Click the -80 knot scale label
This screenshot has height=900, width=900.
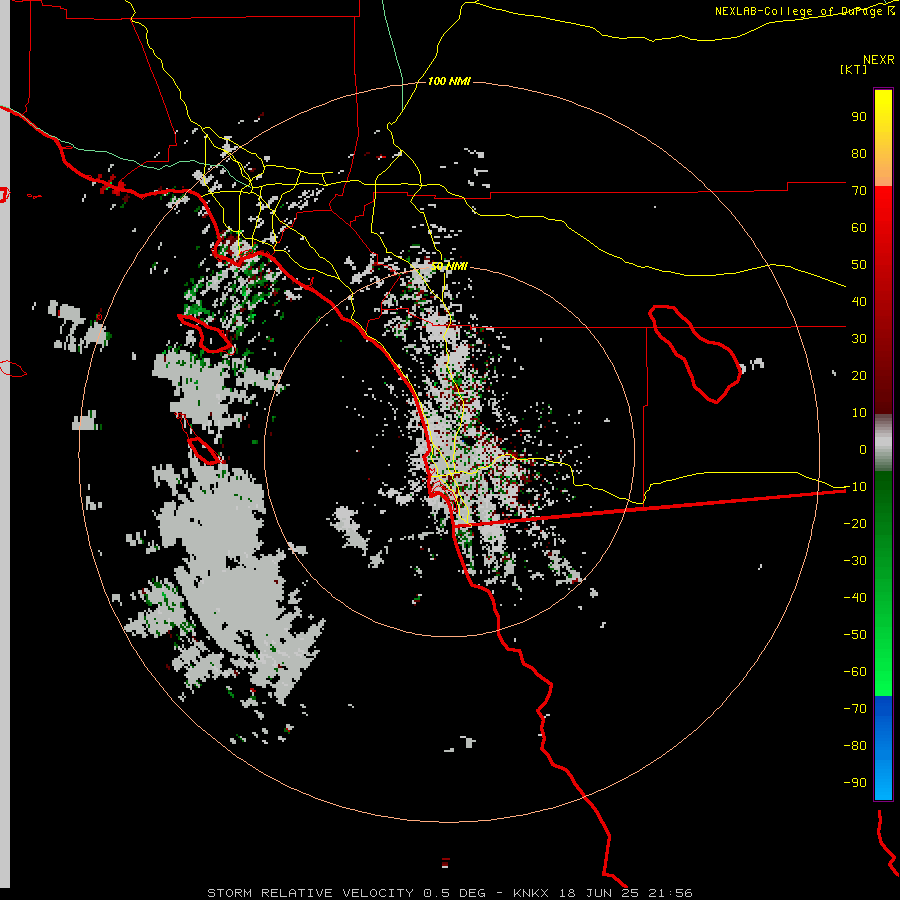[855, 746]
